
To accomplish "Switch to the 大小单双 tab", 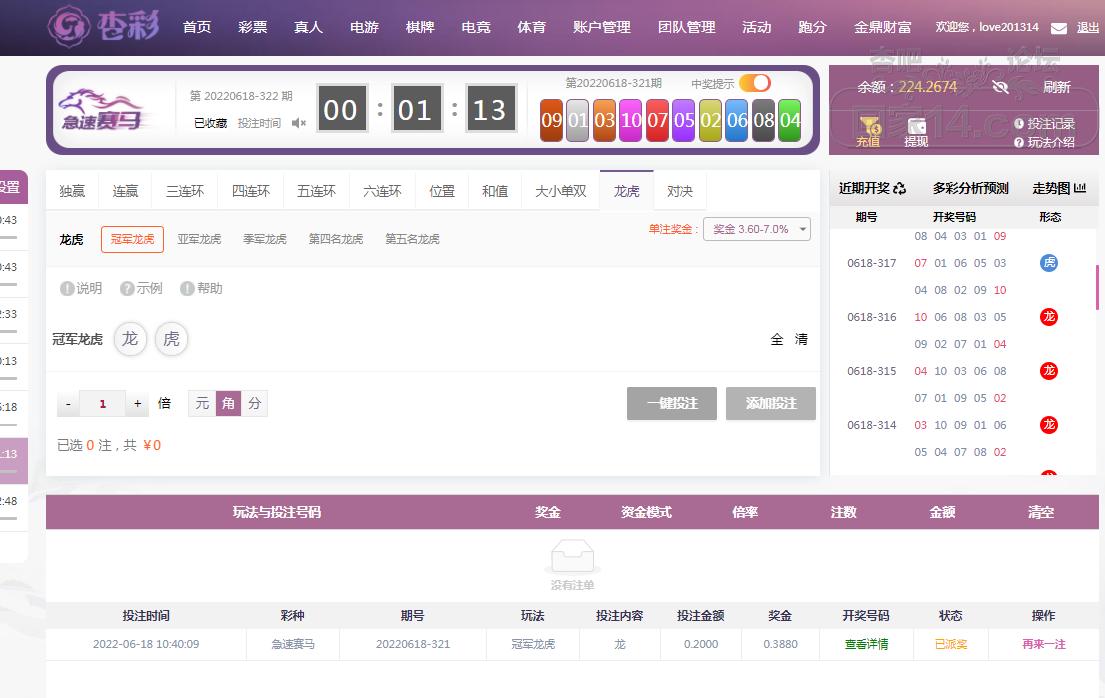I will pyautogui.click(x=560, y=191).
